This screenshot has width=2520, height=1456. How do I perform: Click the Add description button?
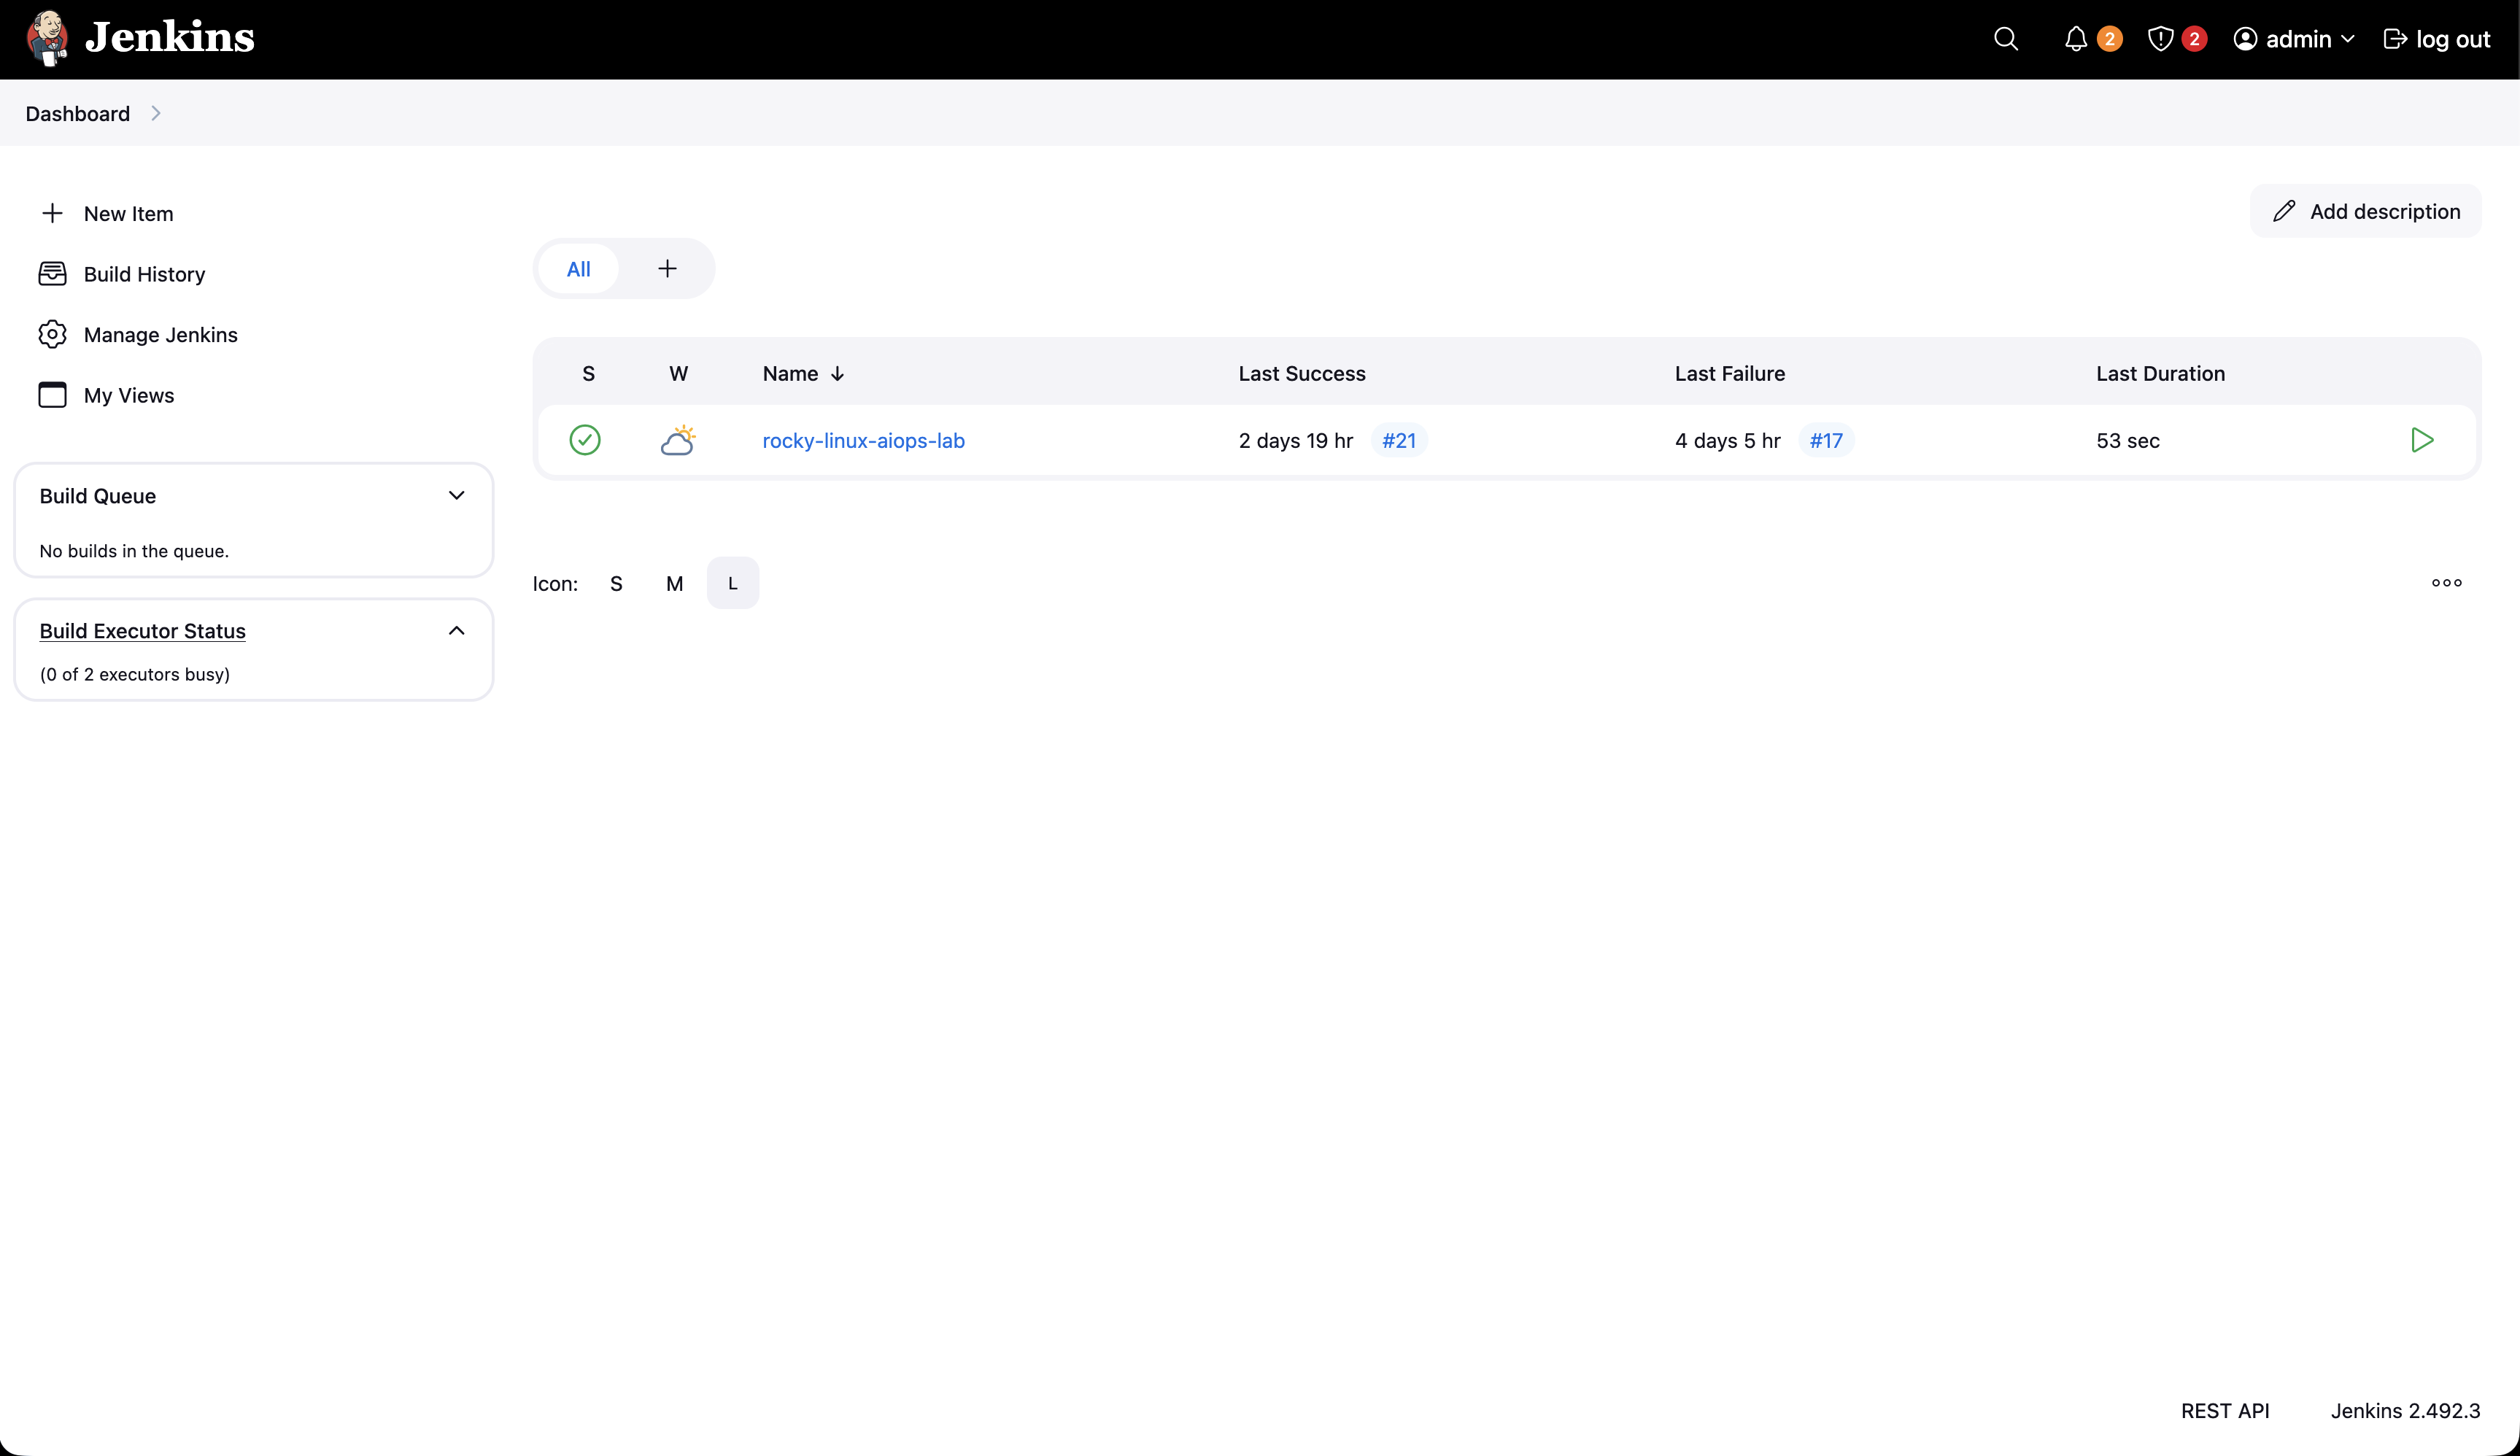2365,211
